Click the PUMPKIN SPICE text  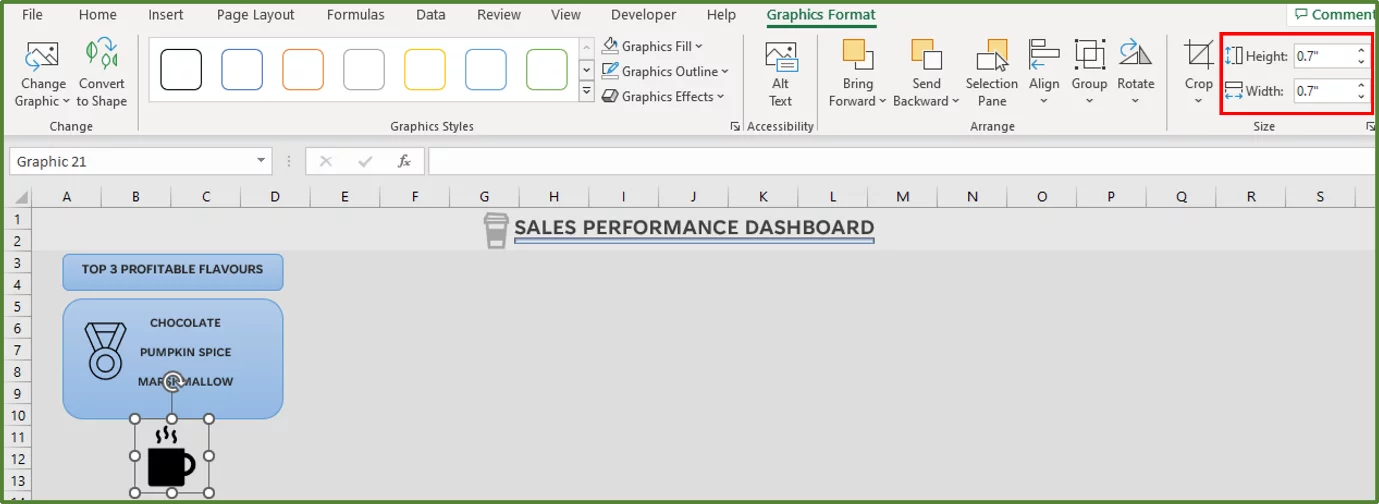tap(185, 352)
